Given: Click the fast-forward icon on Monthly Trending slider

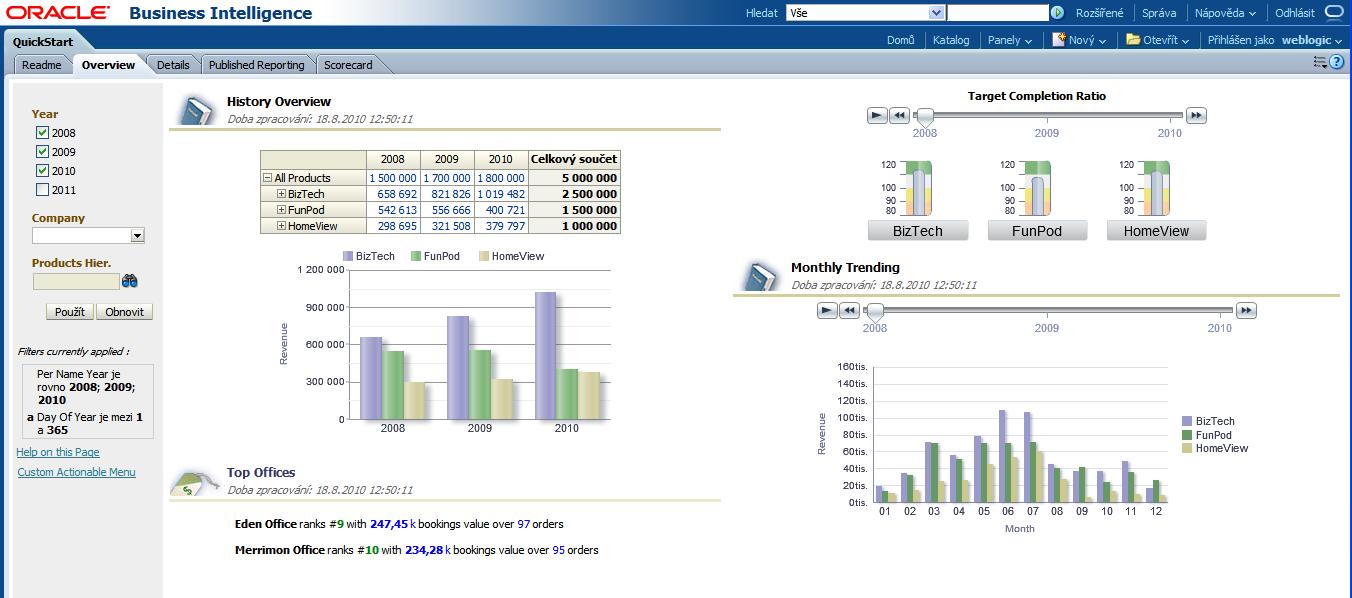Looking at the screenshot, I should pyautogui.click(x=1246, y=310).
